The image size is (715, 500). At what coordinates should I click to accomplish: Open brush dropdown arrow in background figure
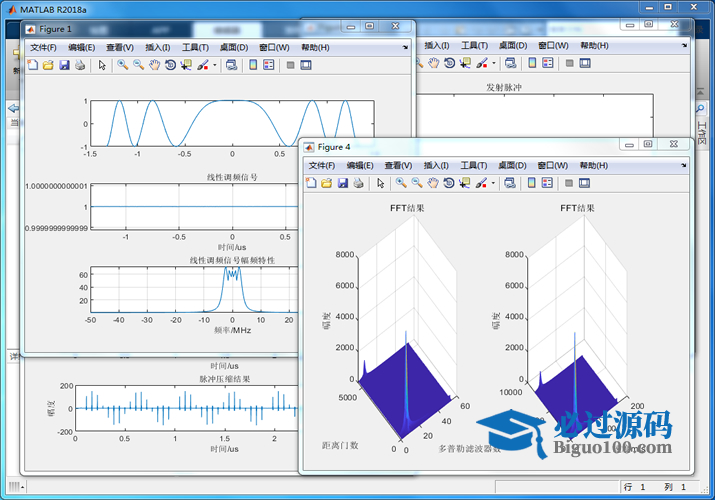click(x=494, y=63)
